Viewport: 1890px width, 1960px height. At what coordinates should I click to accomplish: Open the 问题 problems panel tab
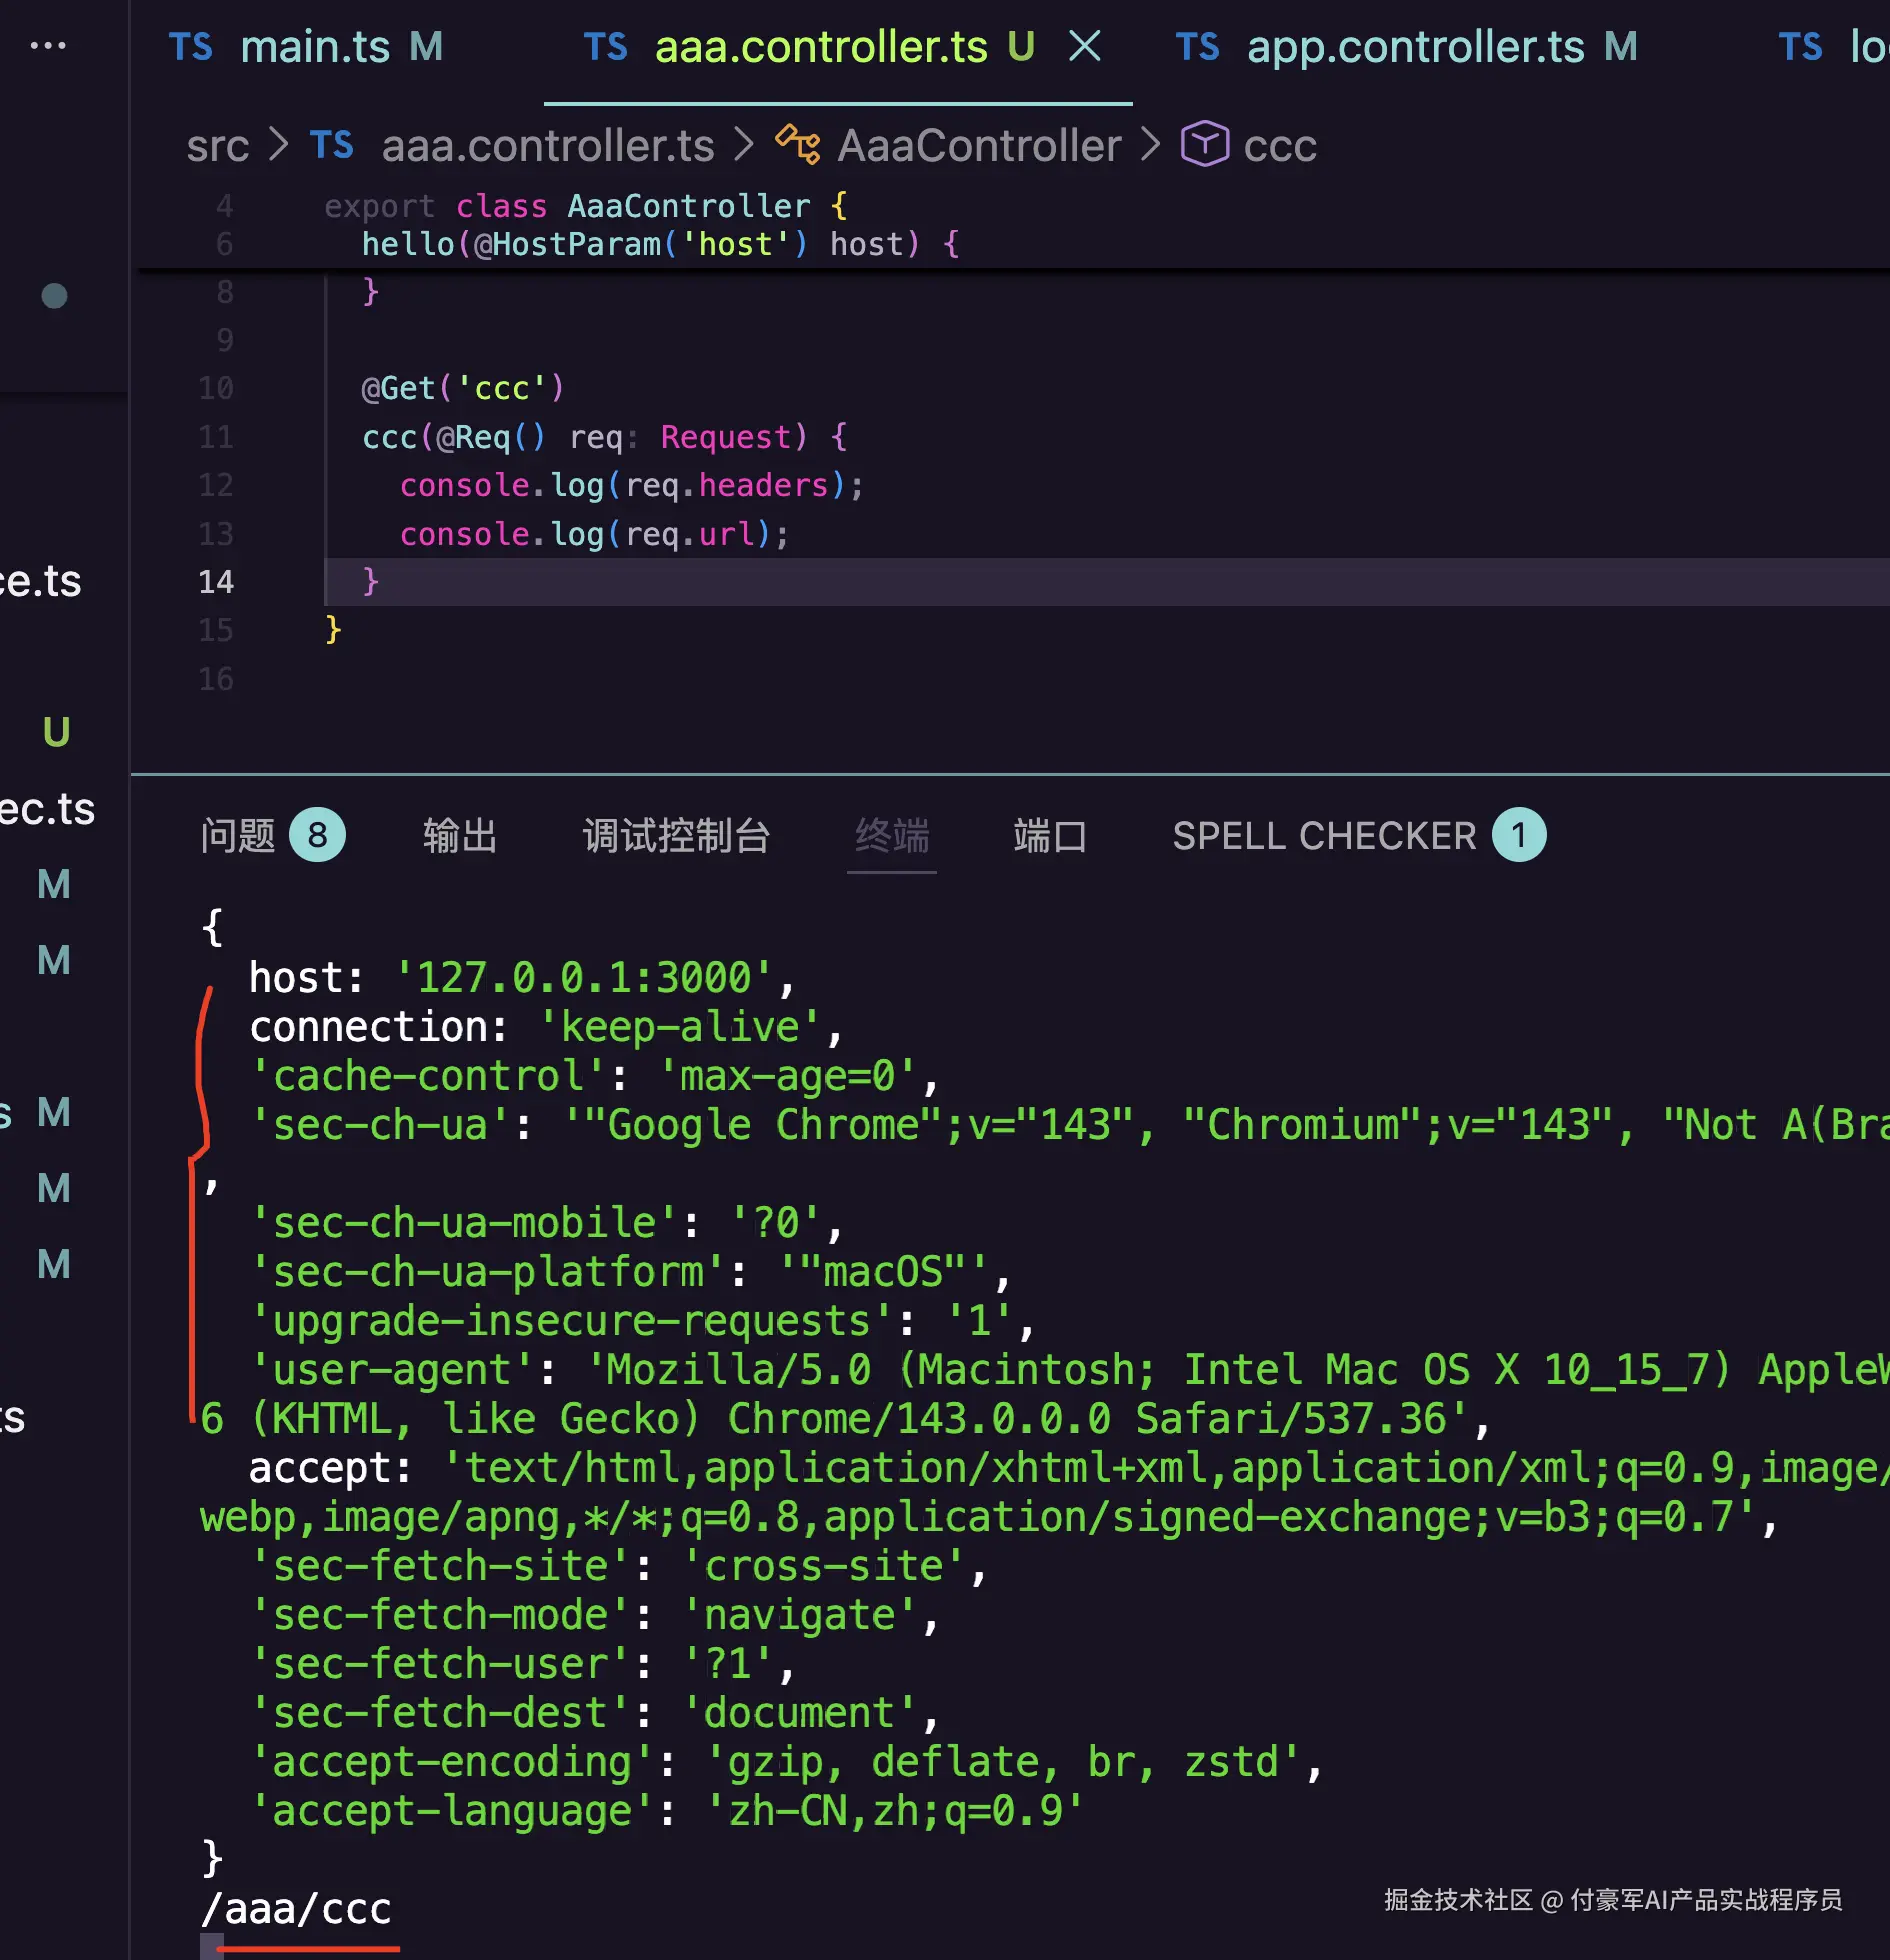[x=238, y=835]
